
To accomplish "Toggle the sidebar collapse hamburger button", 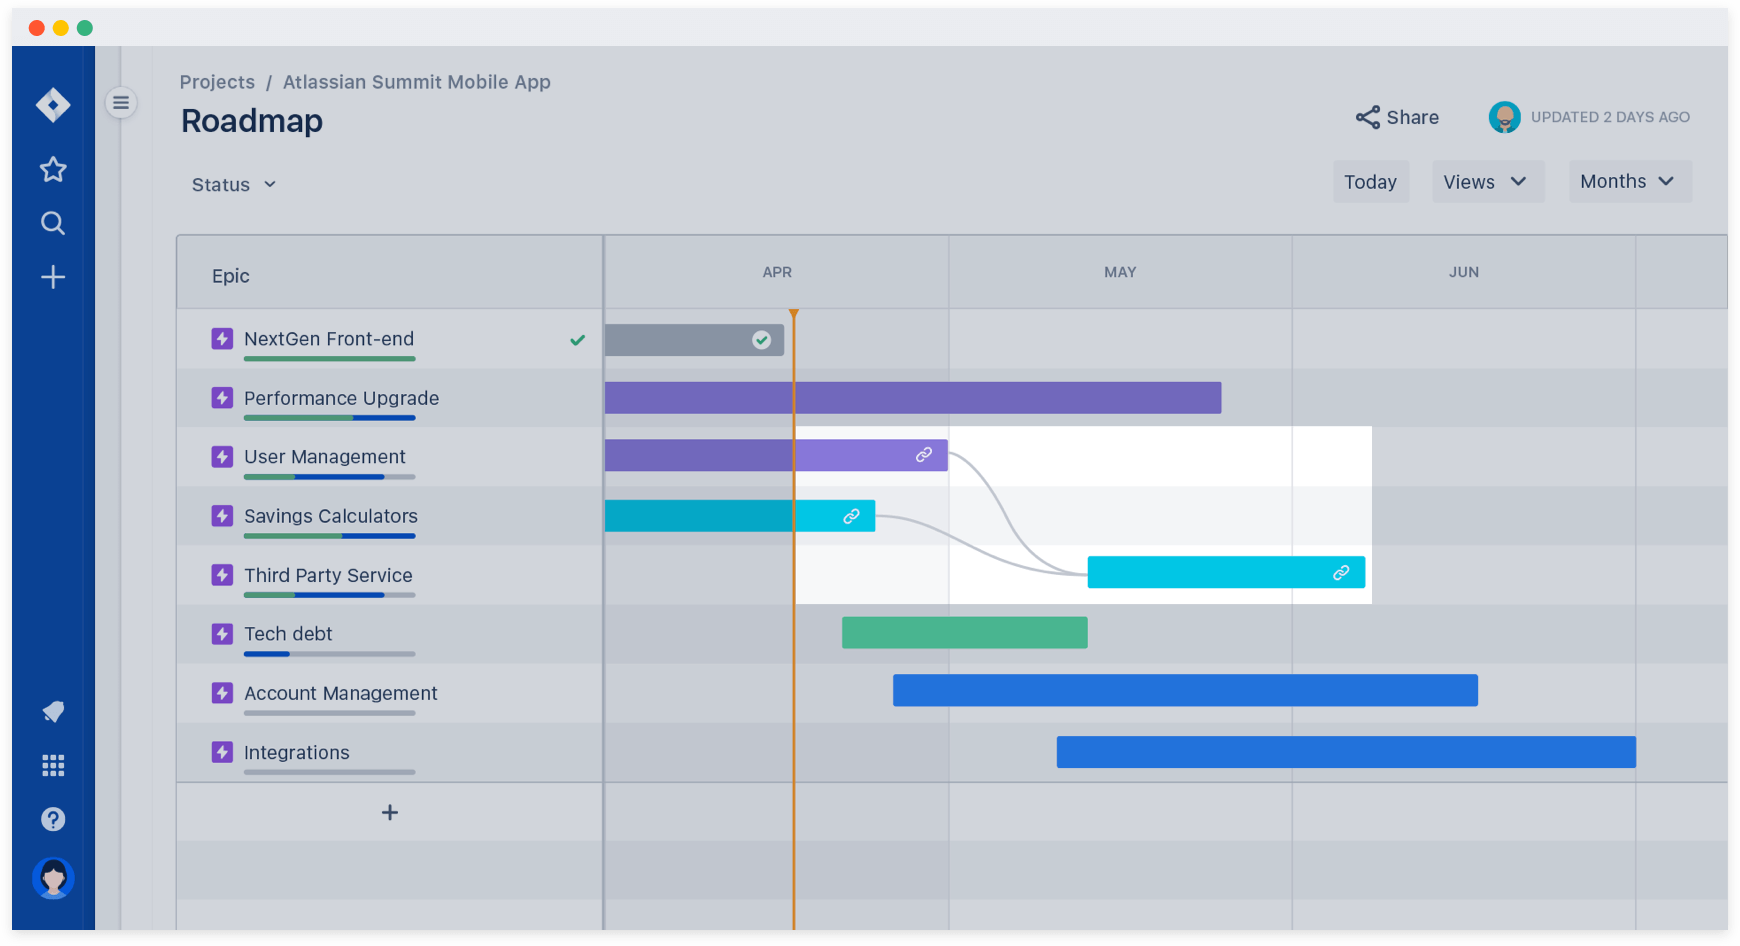I will (121, 102).
